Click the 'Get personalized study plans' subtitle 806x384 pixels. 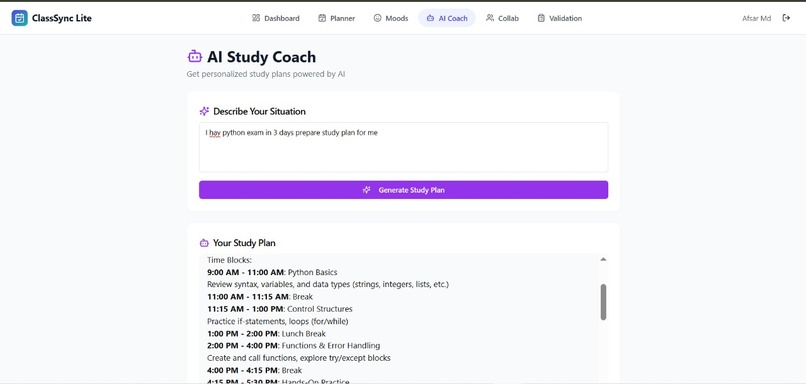click(266, 74)
